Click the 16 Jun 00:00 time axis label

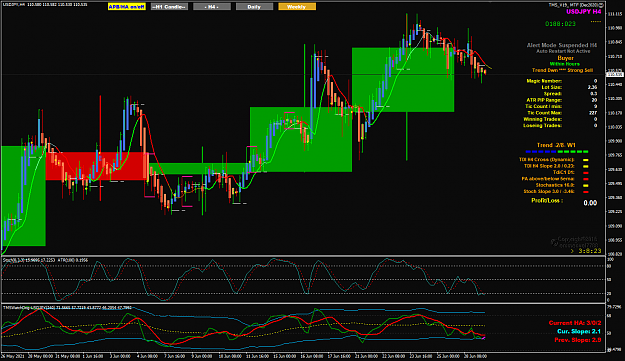312,356
